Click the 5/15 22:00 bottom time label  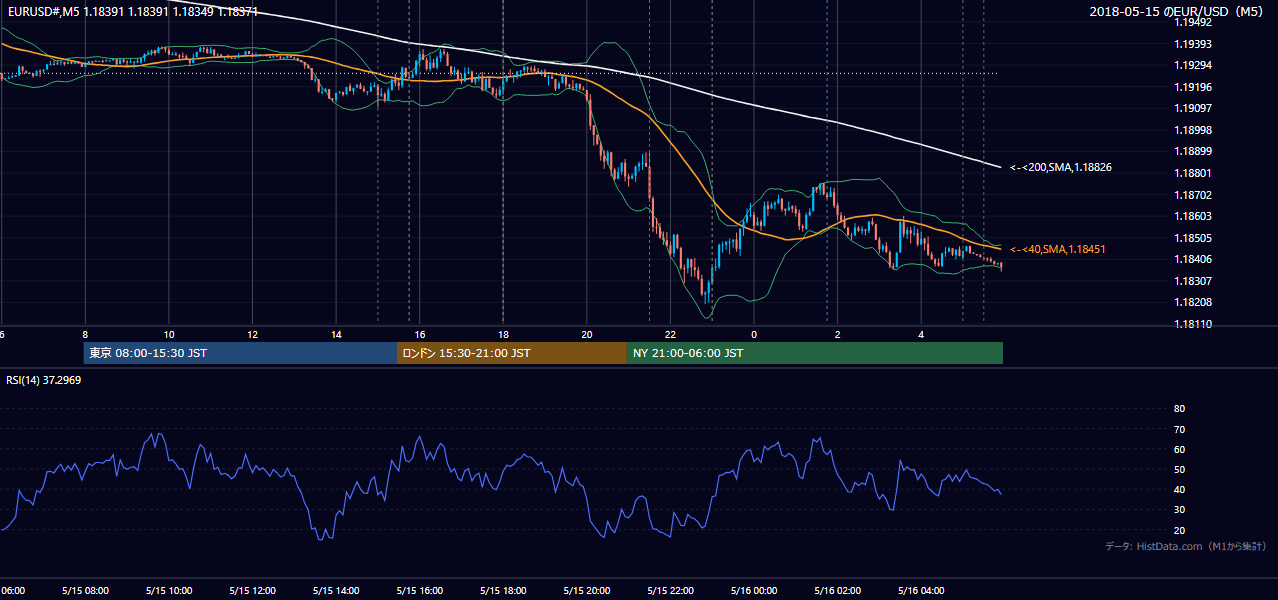[x=671, y=590]
